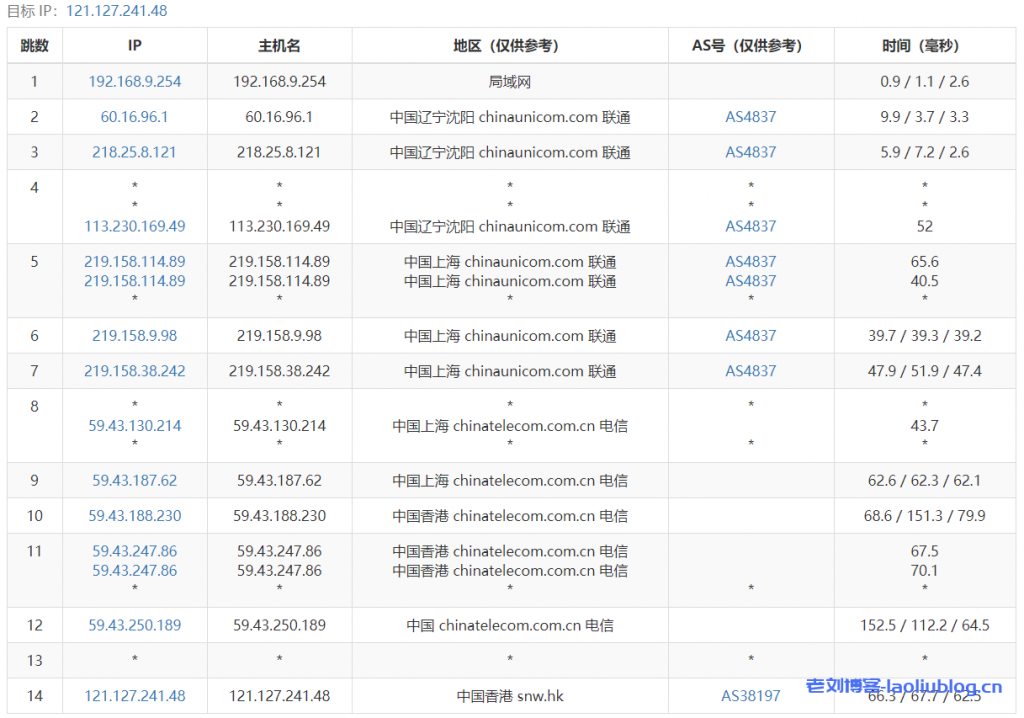Open the 59.43.187.62 link in hop 9
This screenshot has height=718, width=1024.
coord(134,480)
